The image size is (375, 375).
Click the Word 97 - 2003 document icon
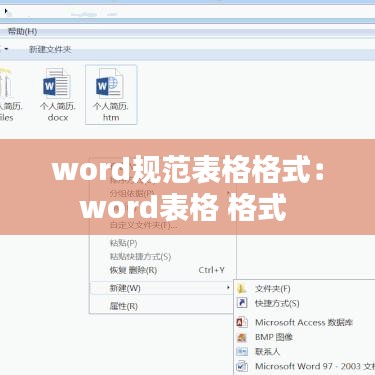[x=242, y=366]
